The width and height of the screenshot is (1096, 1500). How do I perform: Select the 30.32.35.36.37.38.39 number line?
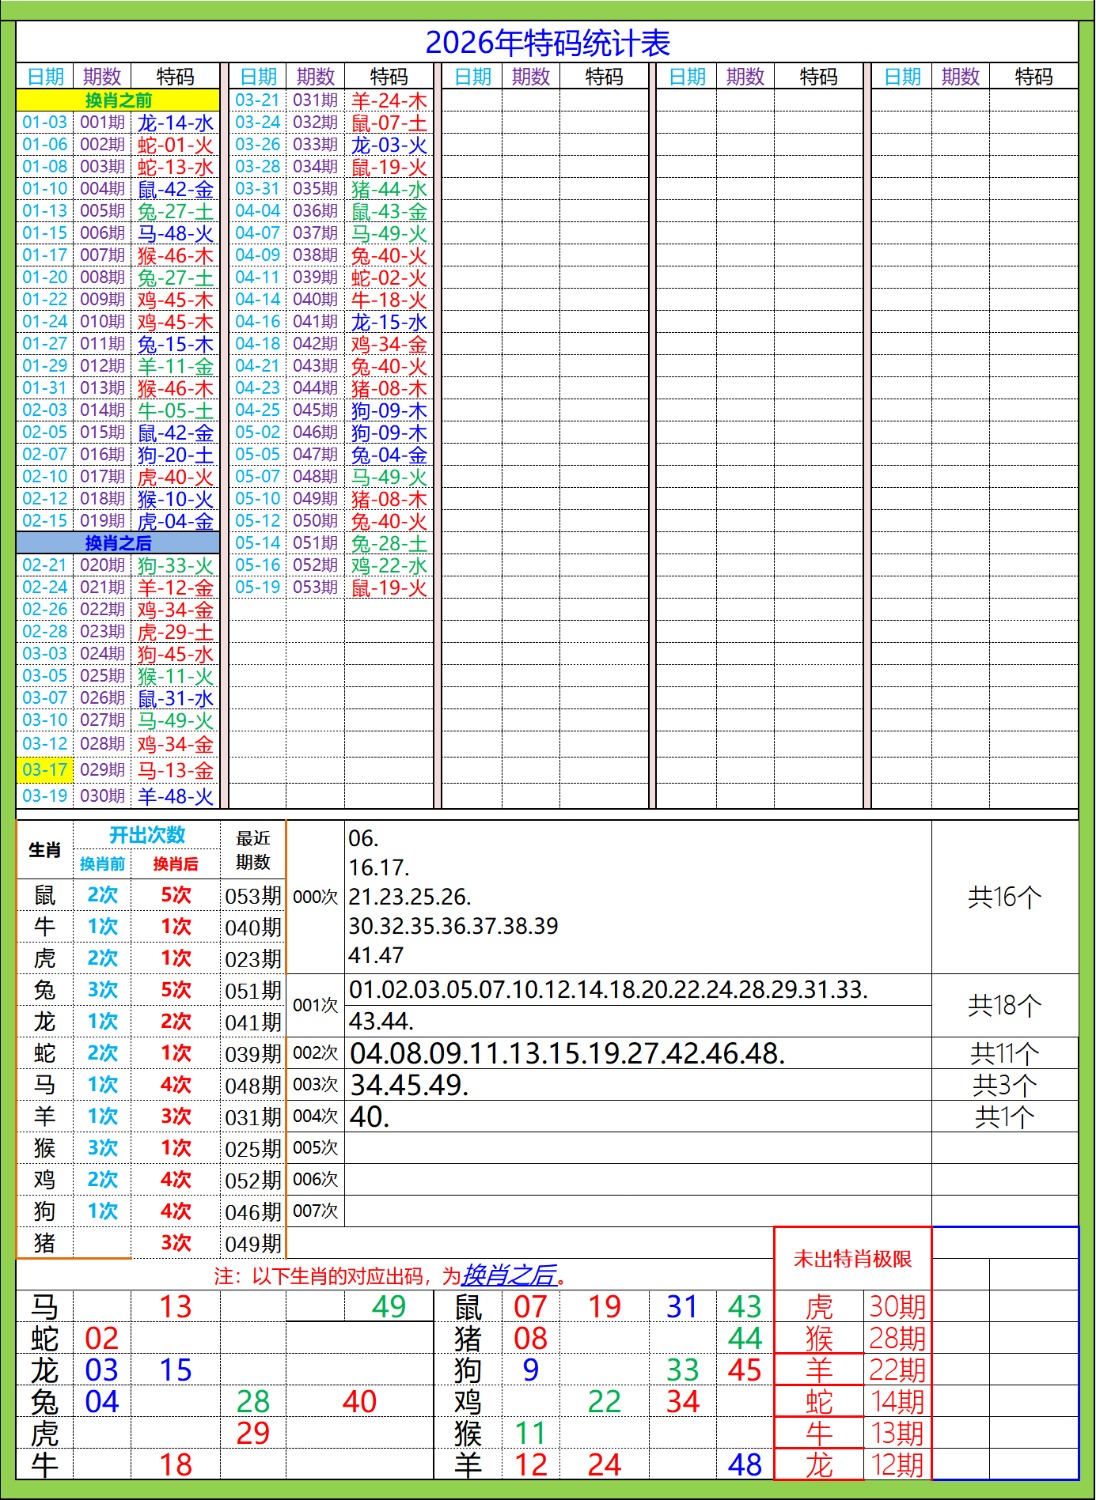click(x=453, y=926)
